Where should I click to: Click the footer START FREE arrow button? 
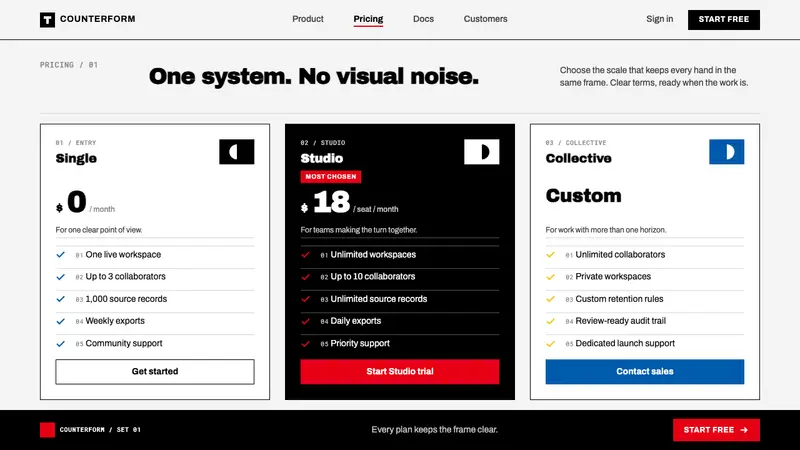pyautogui.click(x=716, y=430)
